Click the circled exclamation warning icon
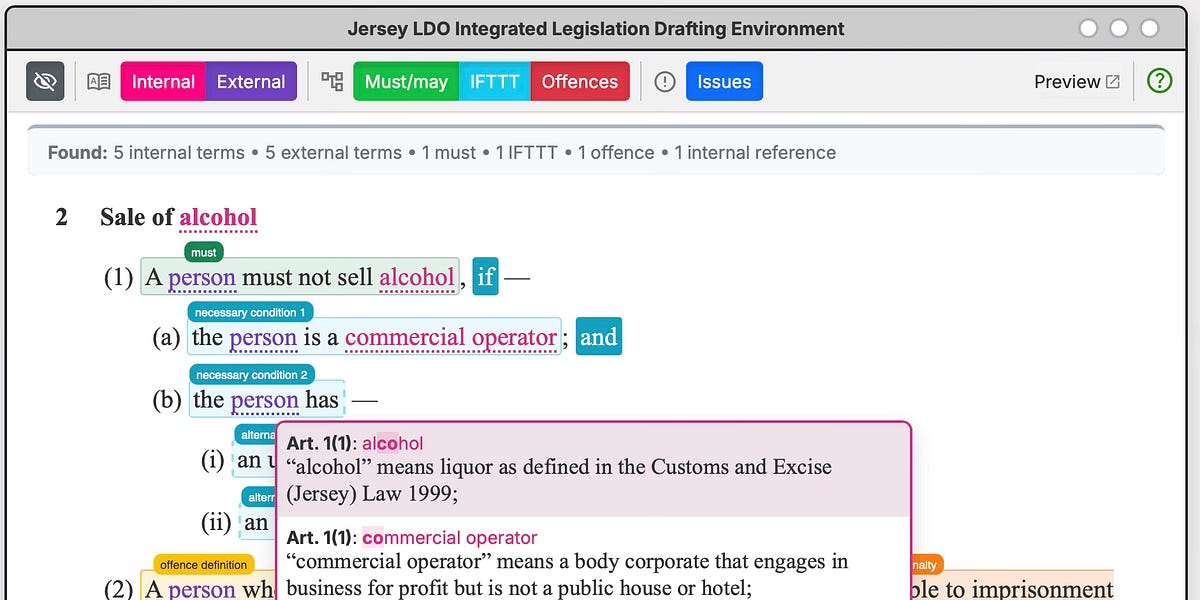1200x600 pixels. [x=664, y=81]
